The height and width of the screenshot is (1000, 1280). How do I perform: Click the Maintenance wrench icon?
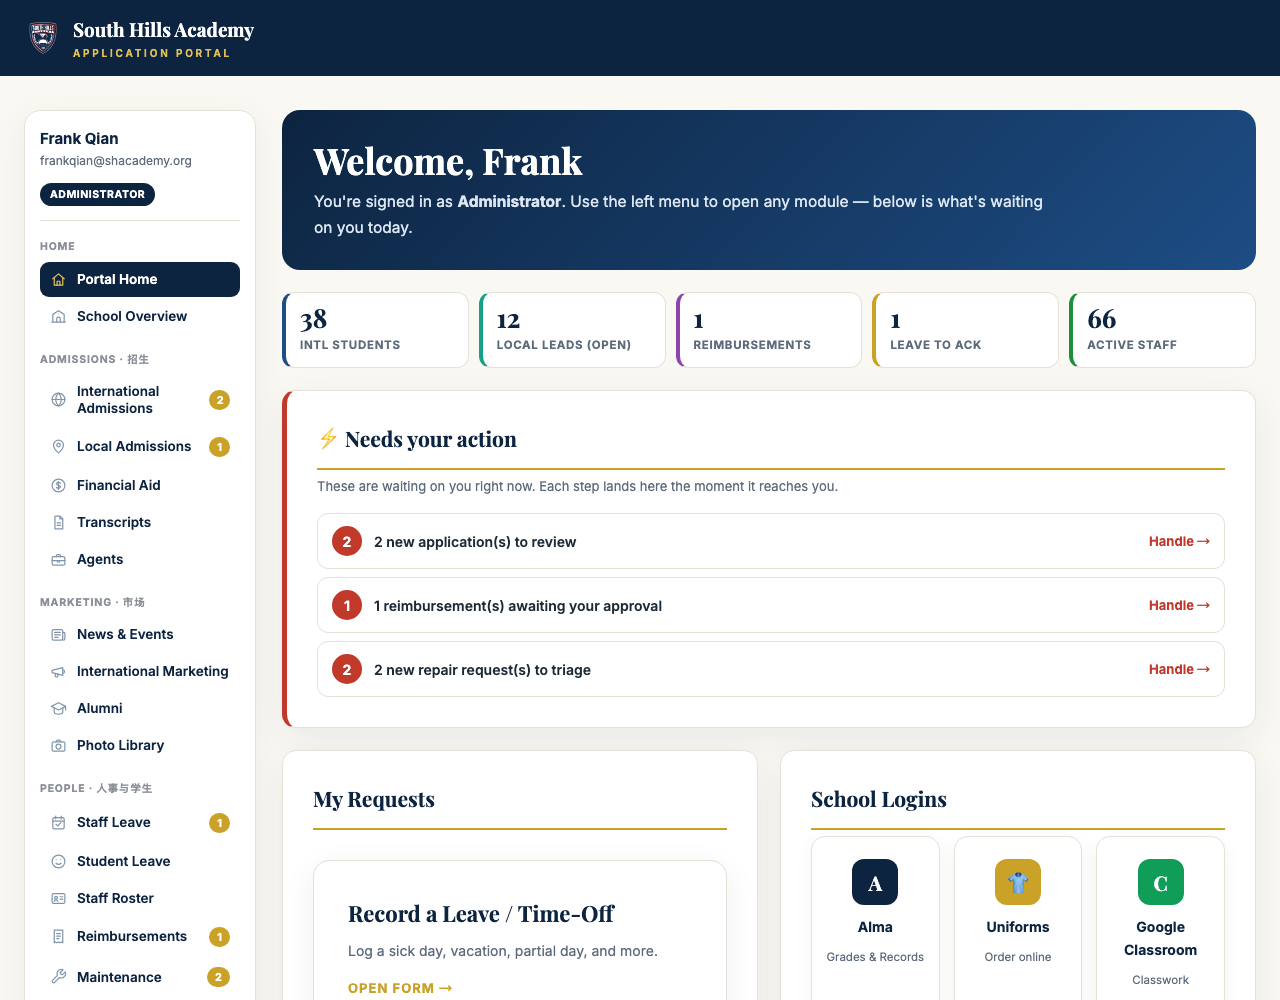58,978
